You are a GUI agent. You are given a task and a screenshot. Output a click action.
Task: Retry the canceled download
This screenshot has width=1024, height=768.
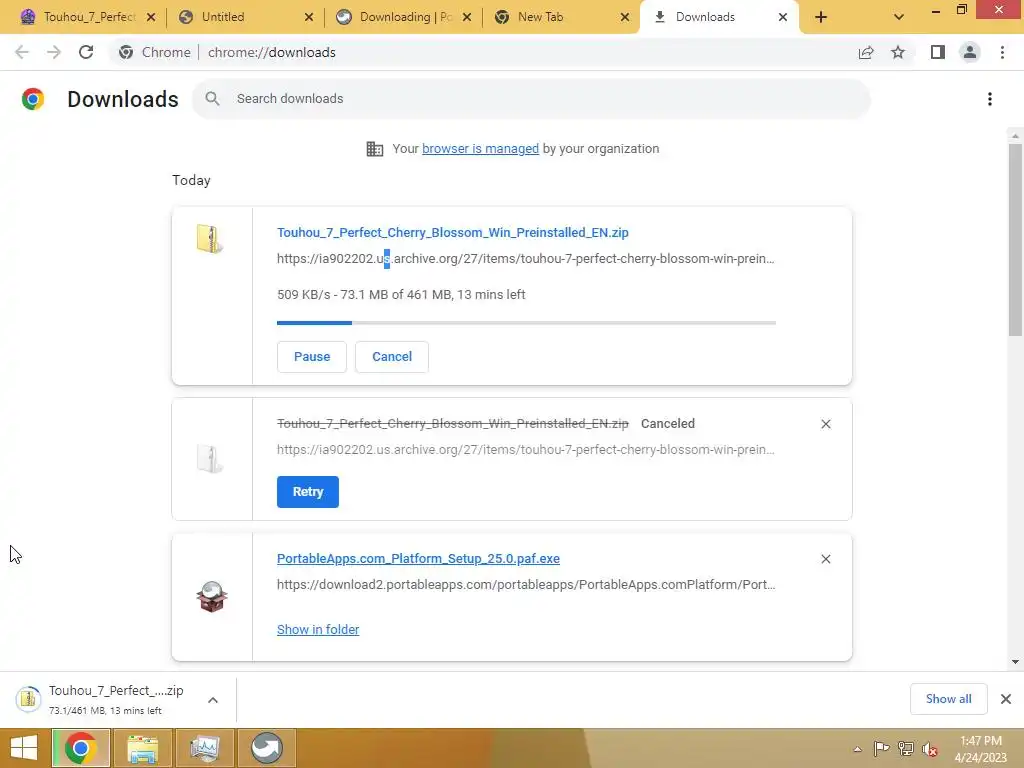point(308,492)
